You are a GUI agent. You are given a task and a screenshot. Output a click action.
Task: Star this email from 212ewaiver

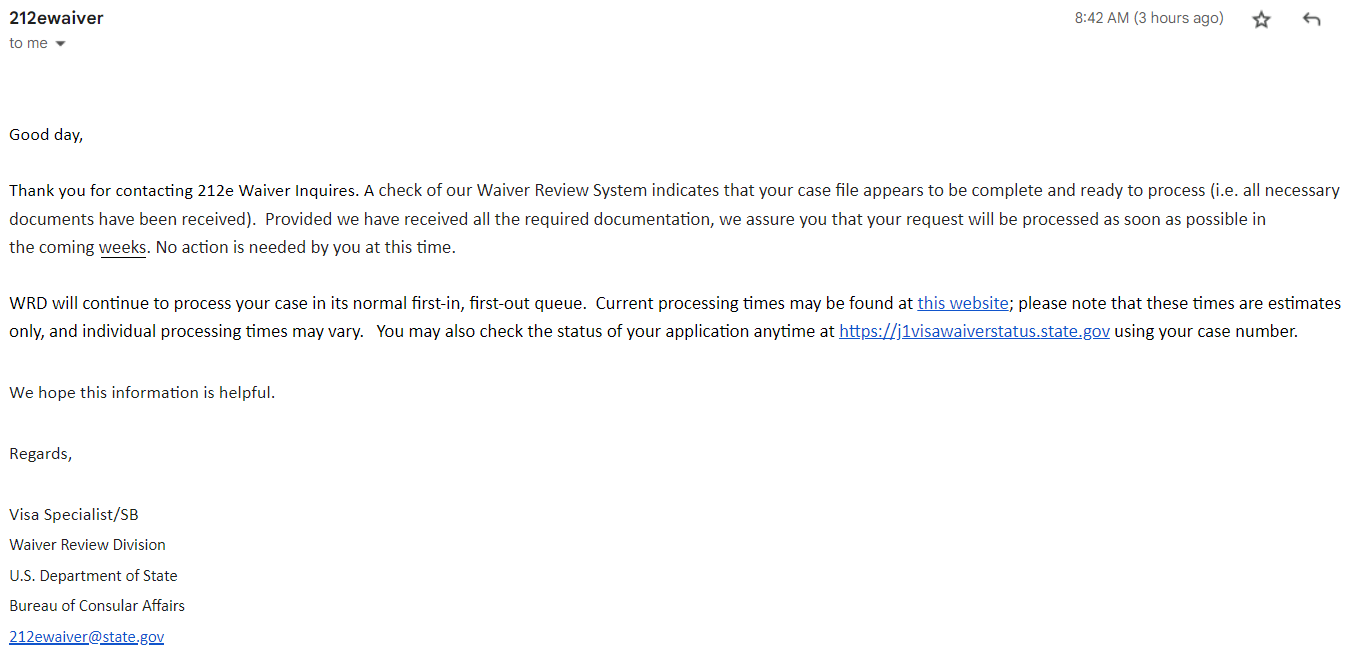click(x=1261, y=19)
